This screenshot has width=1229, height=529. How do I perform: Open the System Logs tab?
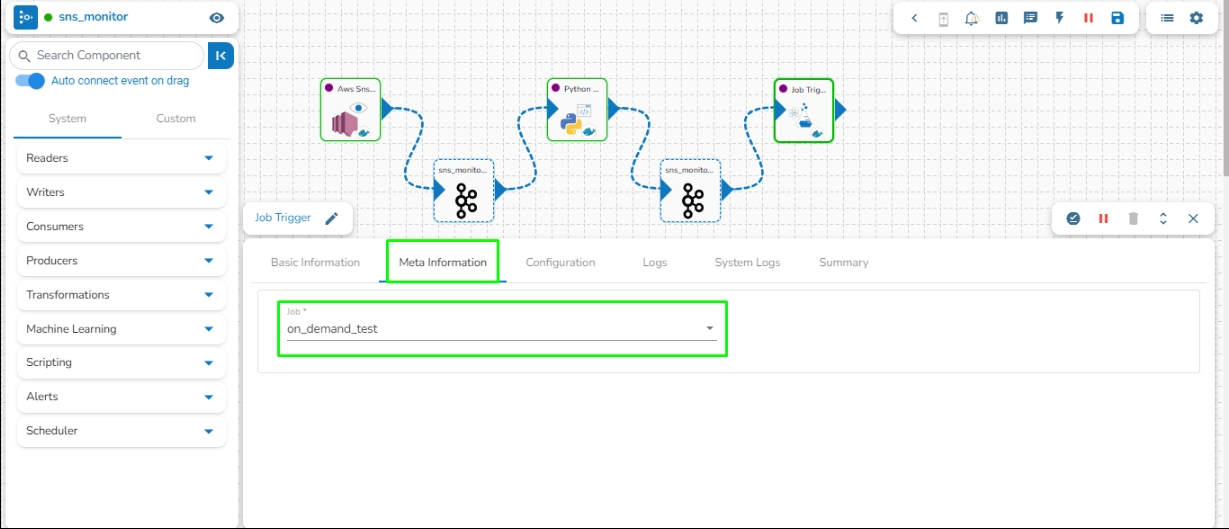pos(747,262)
